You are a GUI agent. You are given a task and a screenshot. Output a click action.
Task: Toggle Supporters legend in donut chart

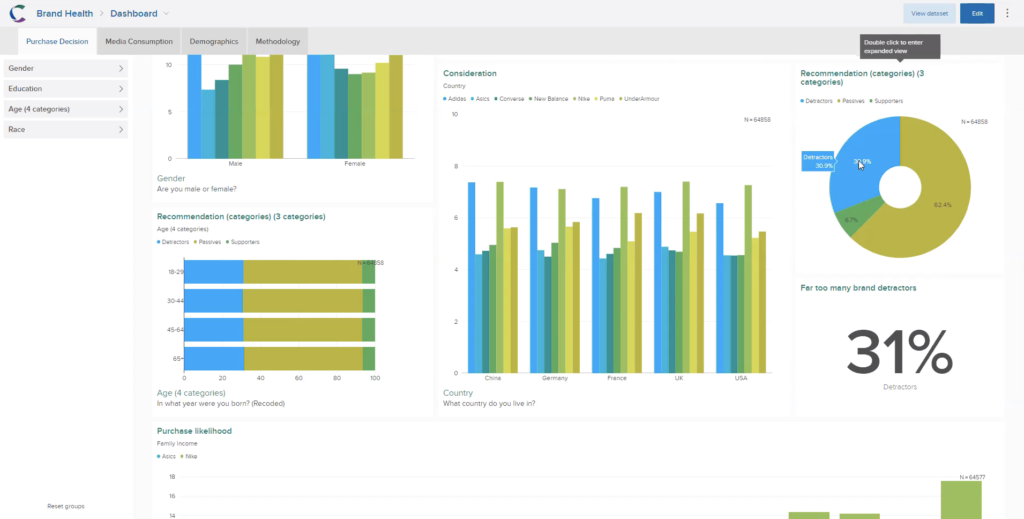click(887, 101)
